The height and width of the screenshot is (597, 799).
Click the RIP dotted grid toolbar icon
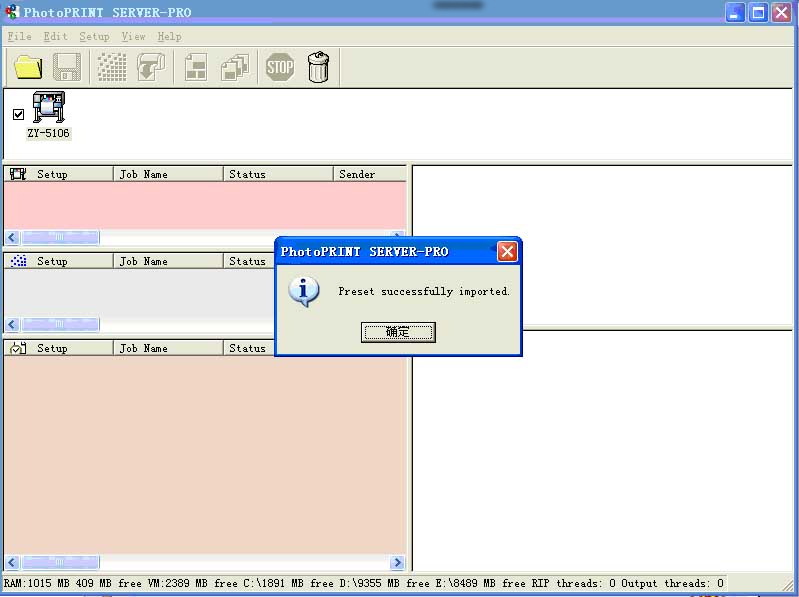112,67
